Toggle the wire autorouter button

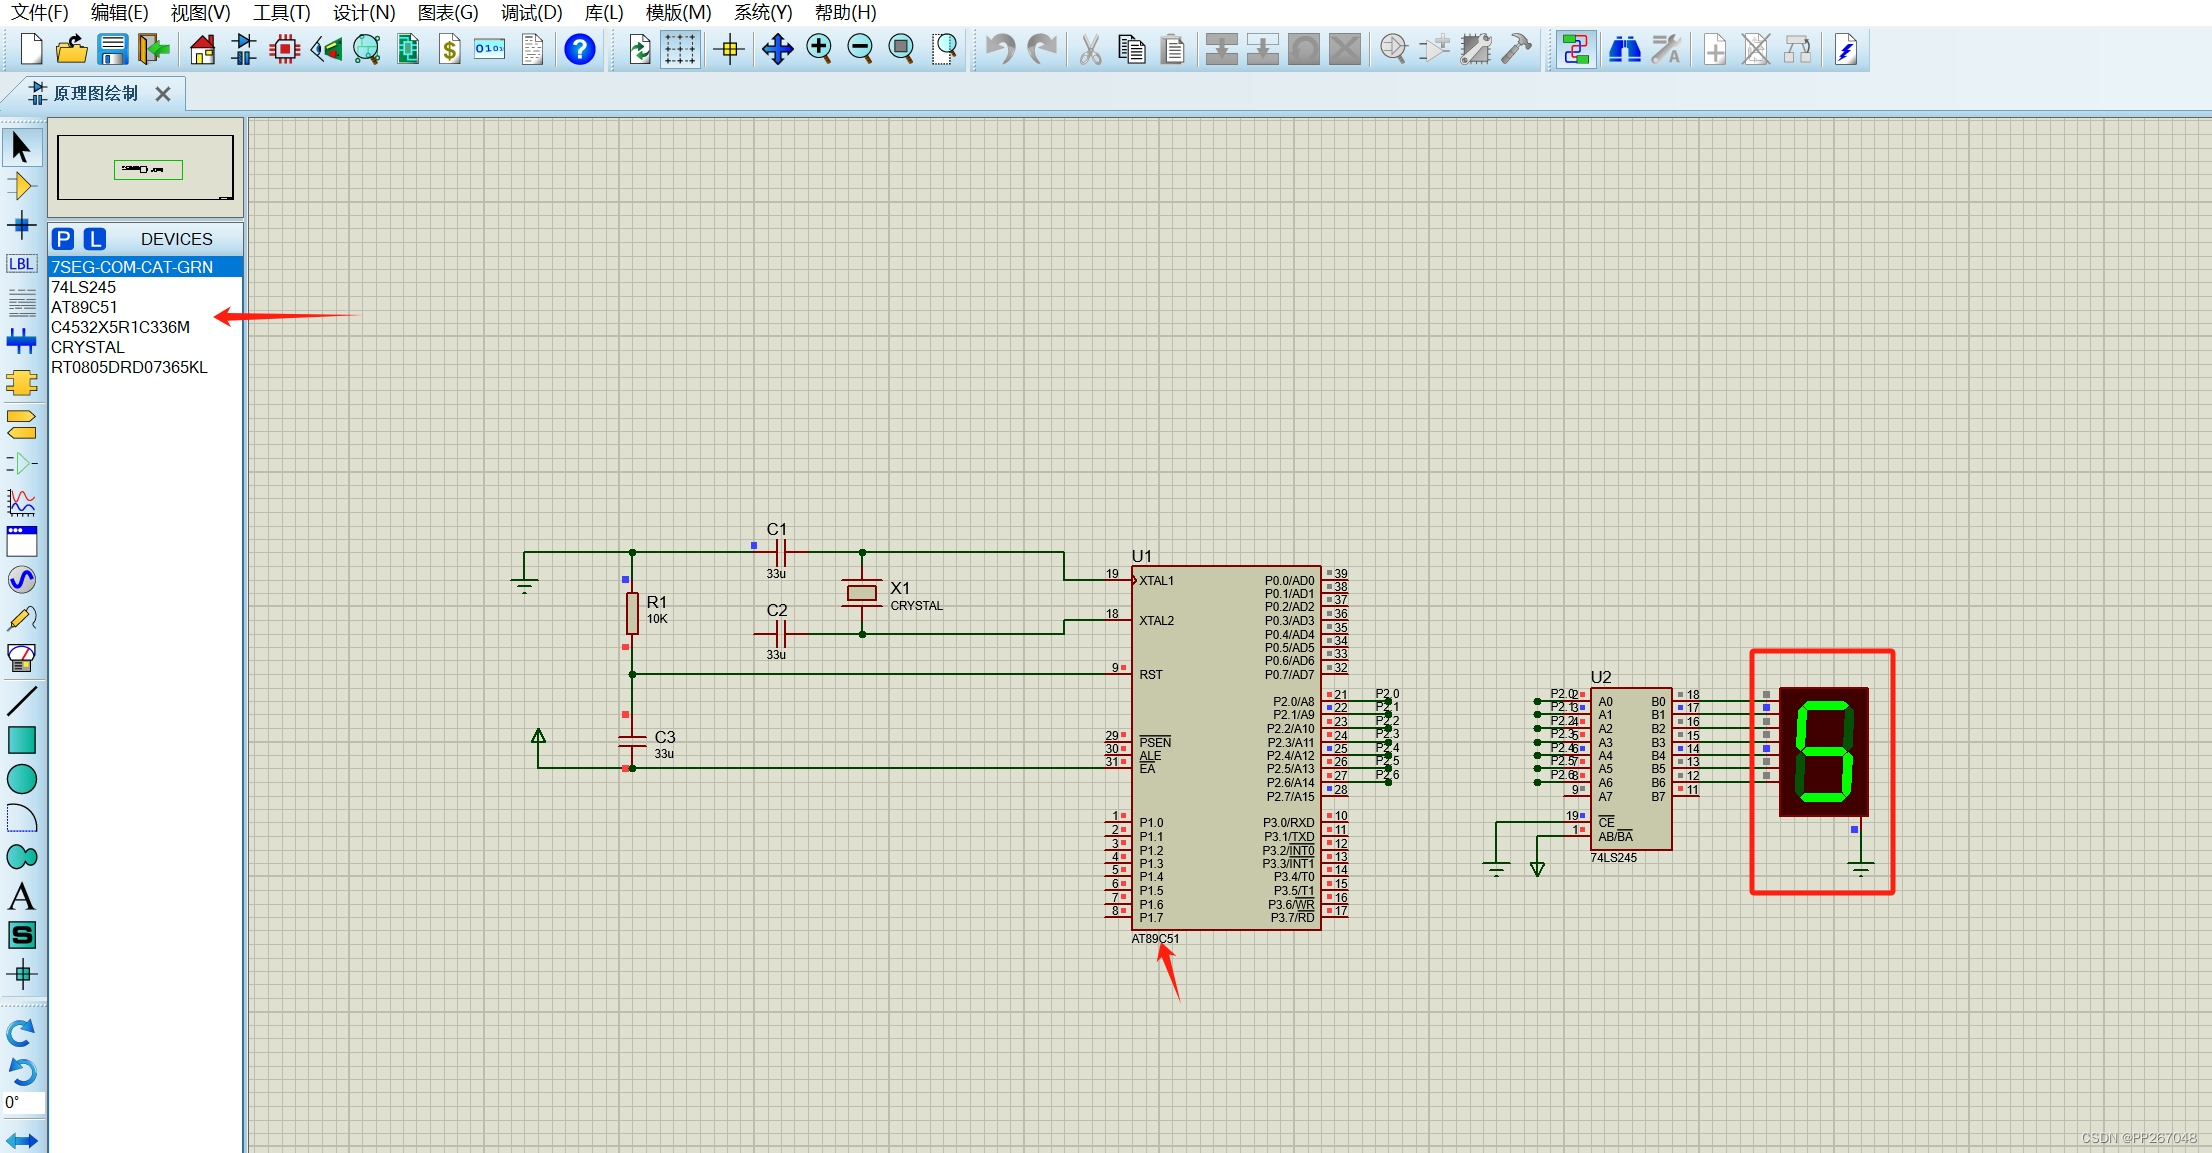point(1576,49)
